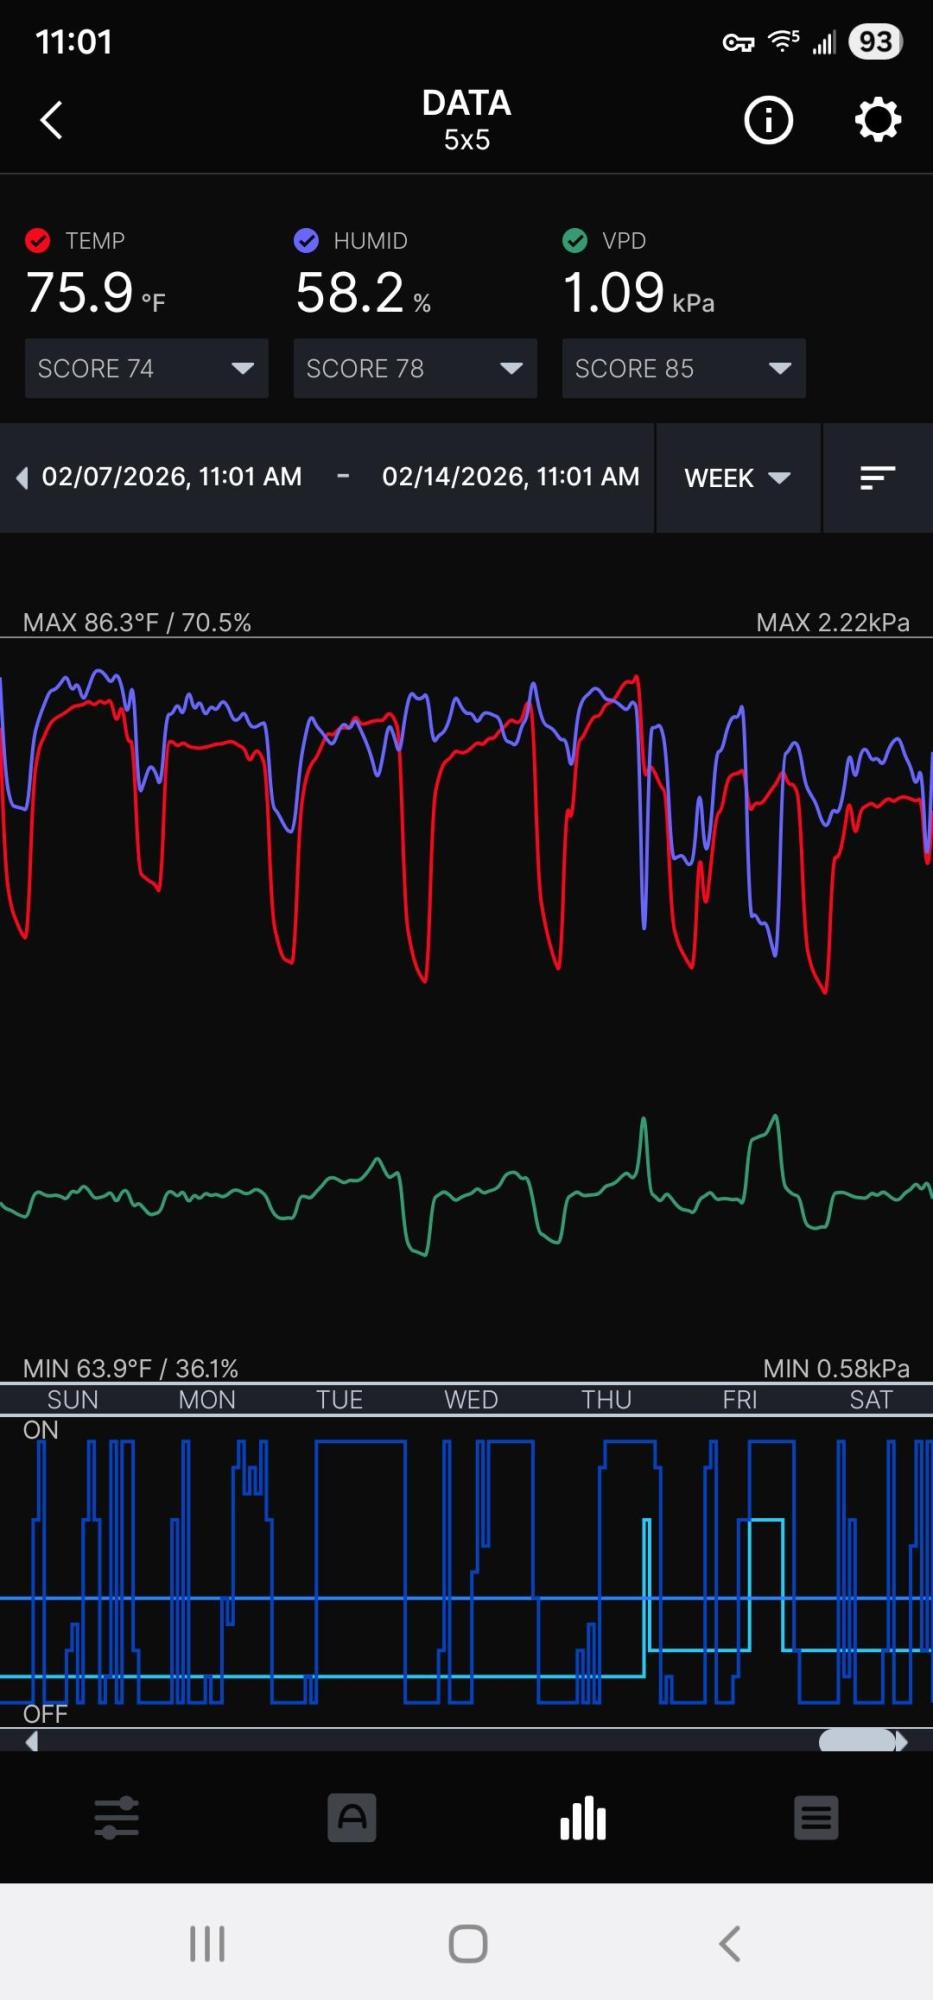Click the chart scrollbar thumb
This screenshot has width=933, height=2000.
(857, 1741)
